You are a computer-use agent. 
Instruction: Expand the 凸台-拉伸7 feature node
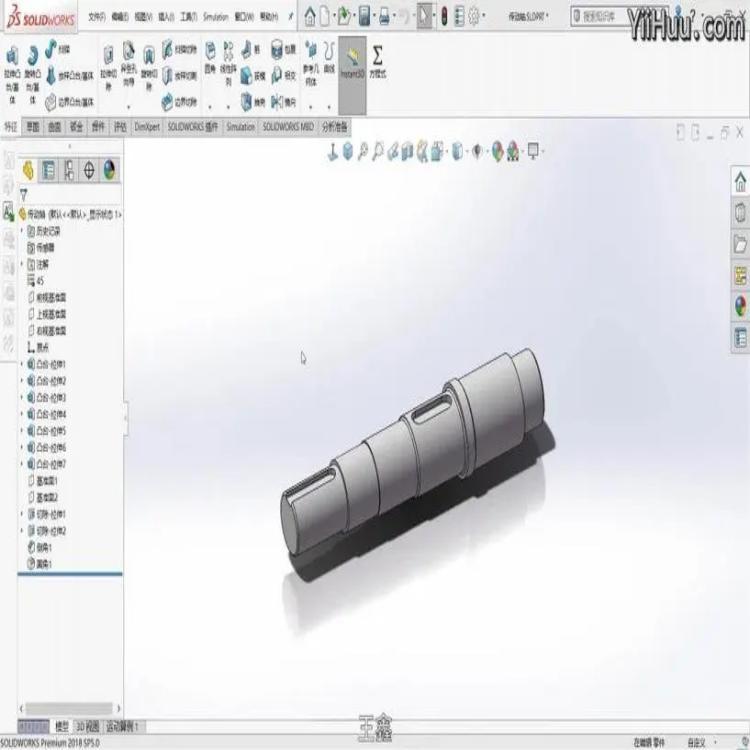(21, 464)
